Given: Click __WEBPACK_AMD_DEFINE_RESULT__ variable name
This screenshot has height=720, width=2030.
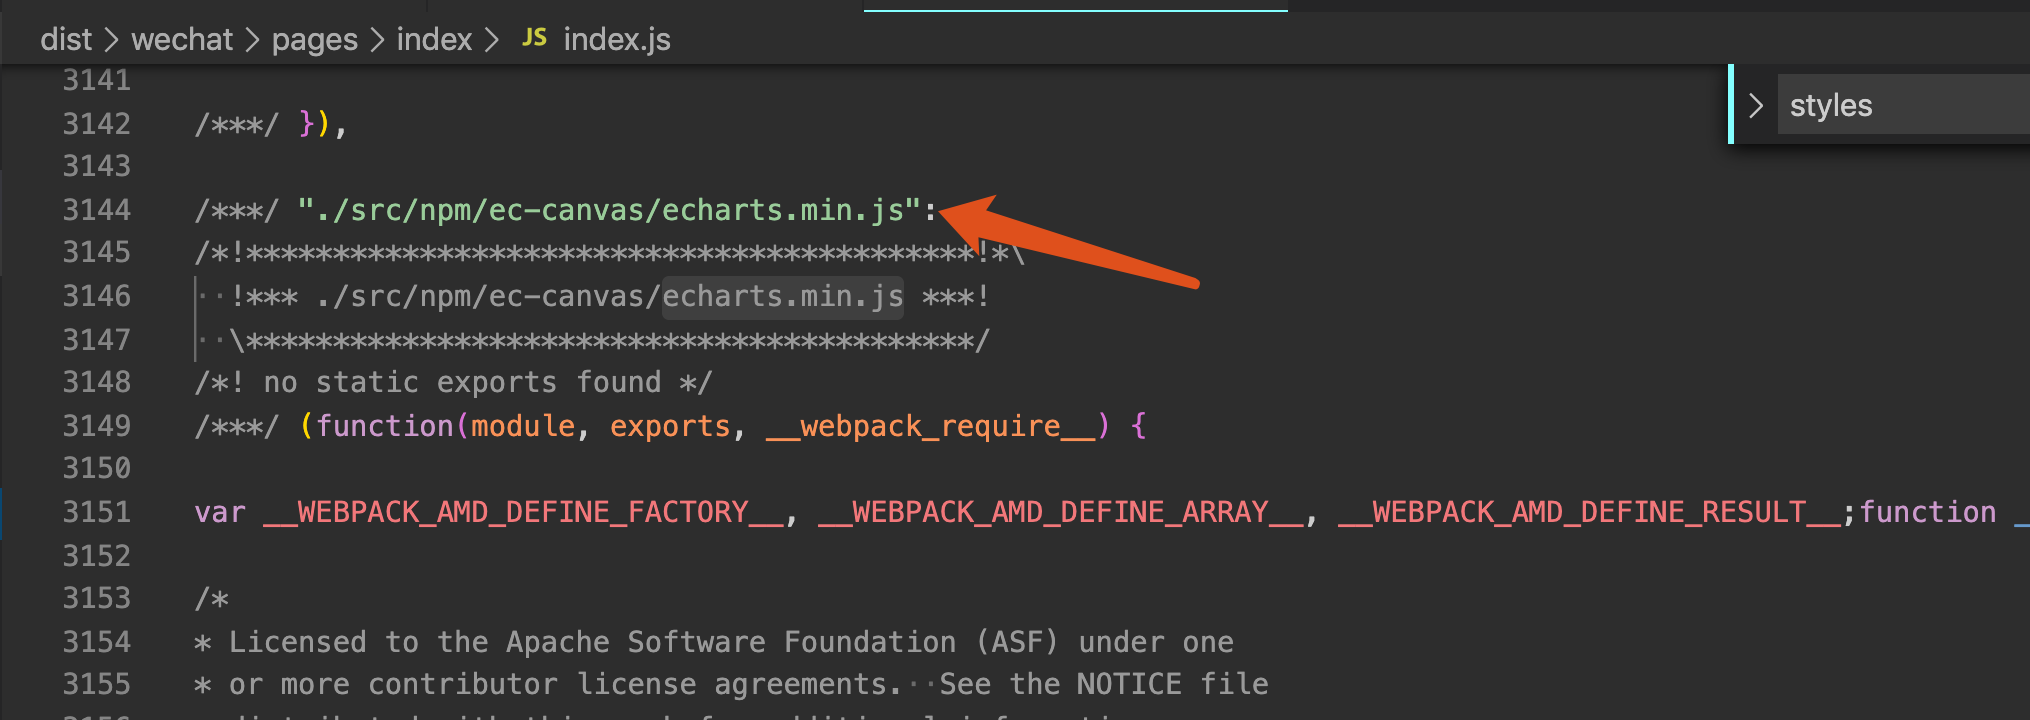Looking at the screenshot, I should [x=1590, y=512].
